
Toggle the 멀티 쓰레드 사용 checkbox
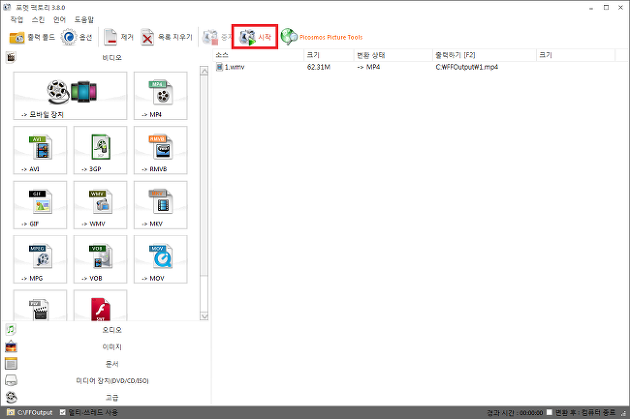[63, 412]
